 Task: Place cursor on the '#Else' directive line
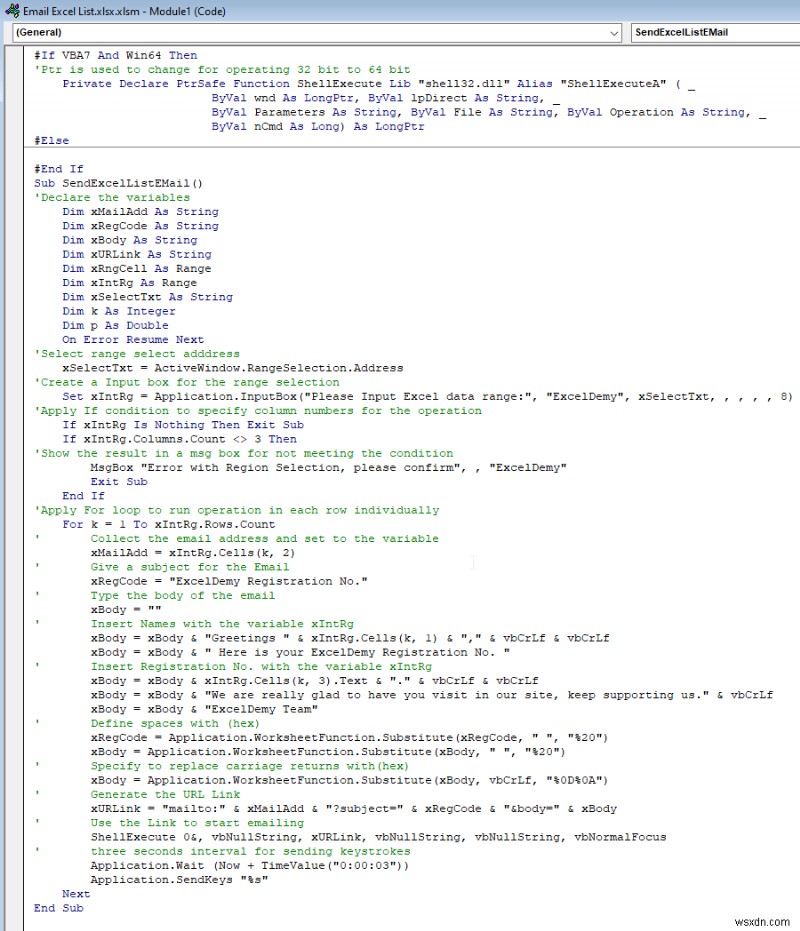(x=51, y=141)
